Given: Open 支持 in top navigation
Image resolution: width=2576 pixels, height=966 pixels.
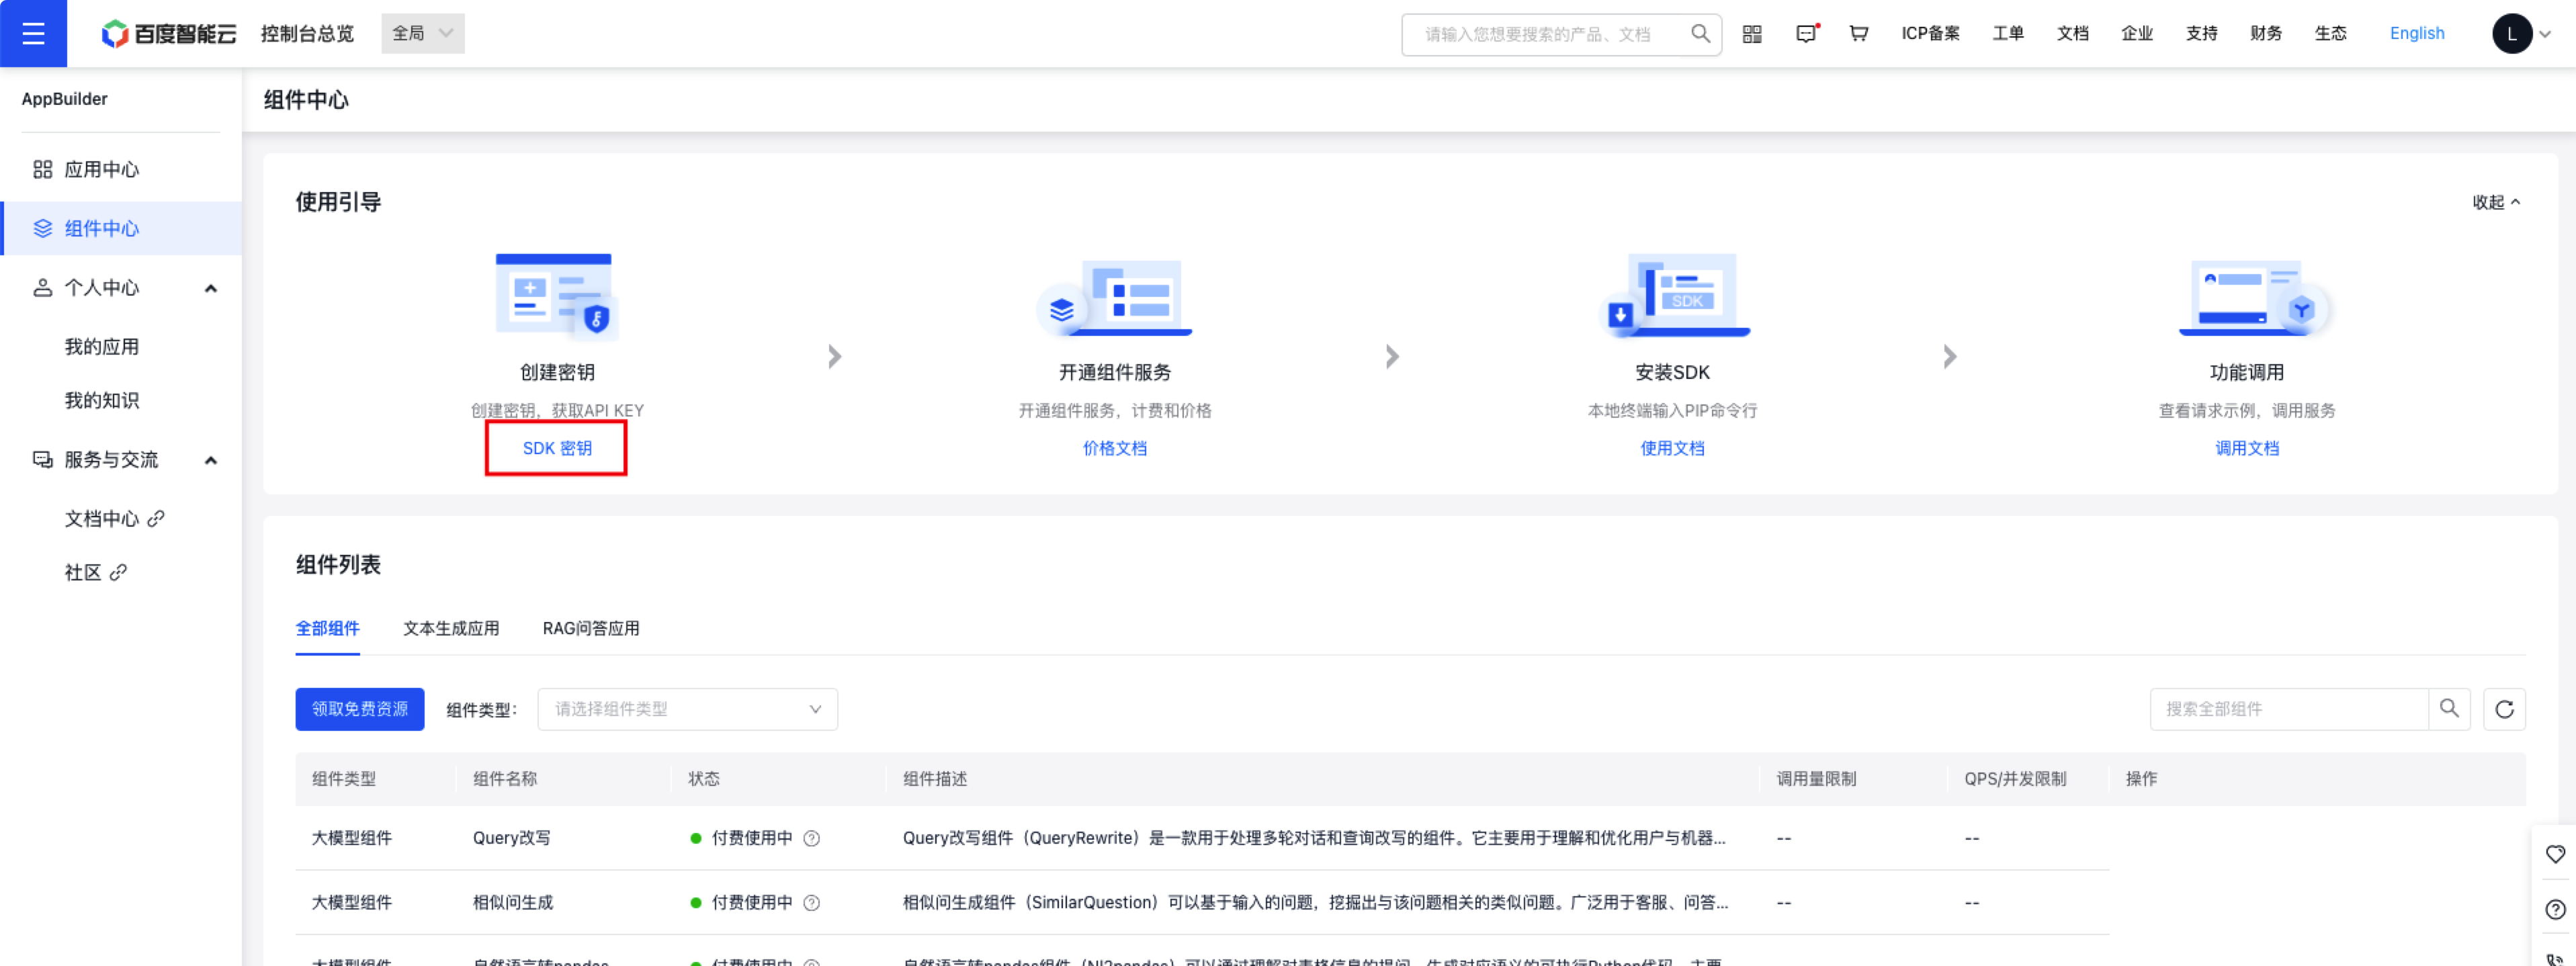Looking at the screenshot, I should (2201, 33).
